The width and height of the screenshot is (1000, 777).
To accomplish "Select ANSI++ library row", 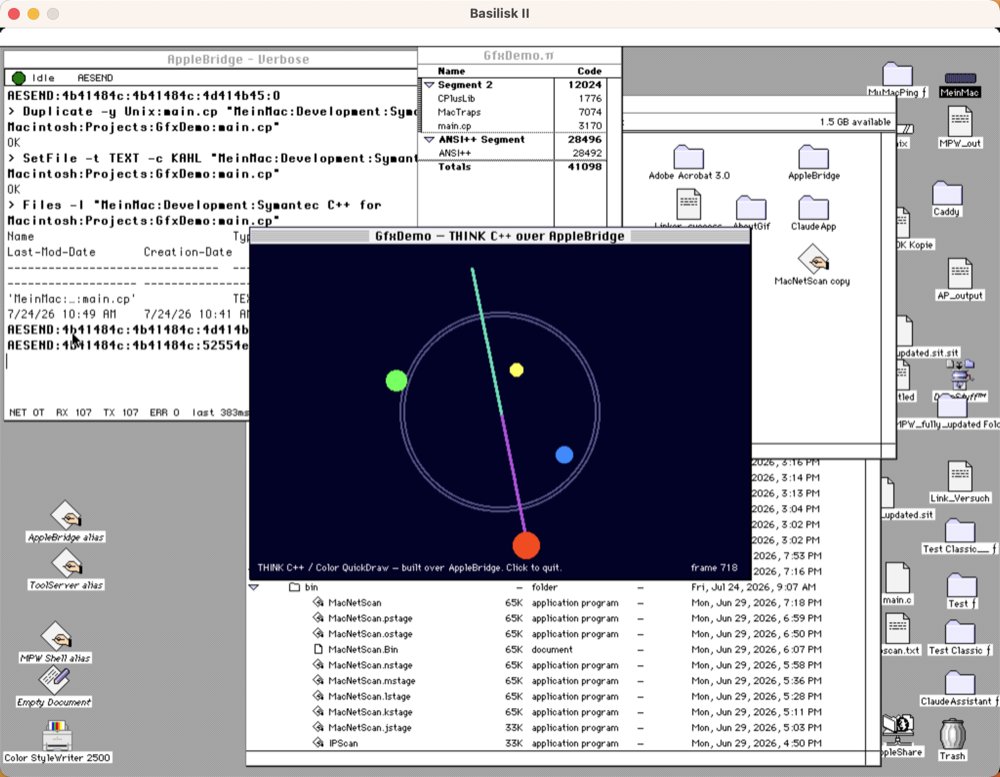I will pos(513,153).
